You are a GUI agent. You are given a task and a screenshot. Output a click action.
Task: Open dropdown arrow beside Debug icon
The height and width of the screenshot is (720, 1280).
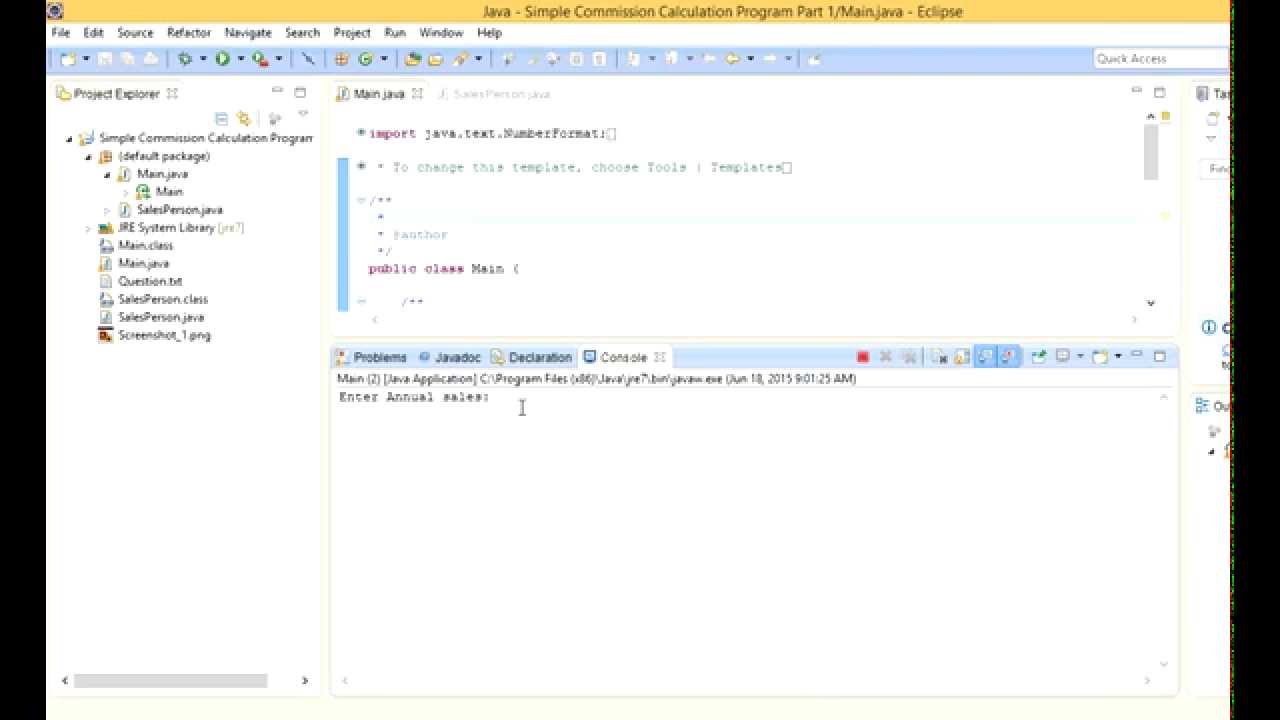(x=203, y=59)
